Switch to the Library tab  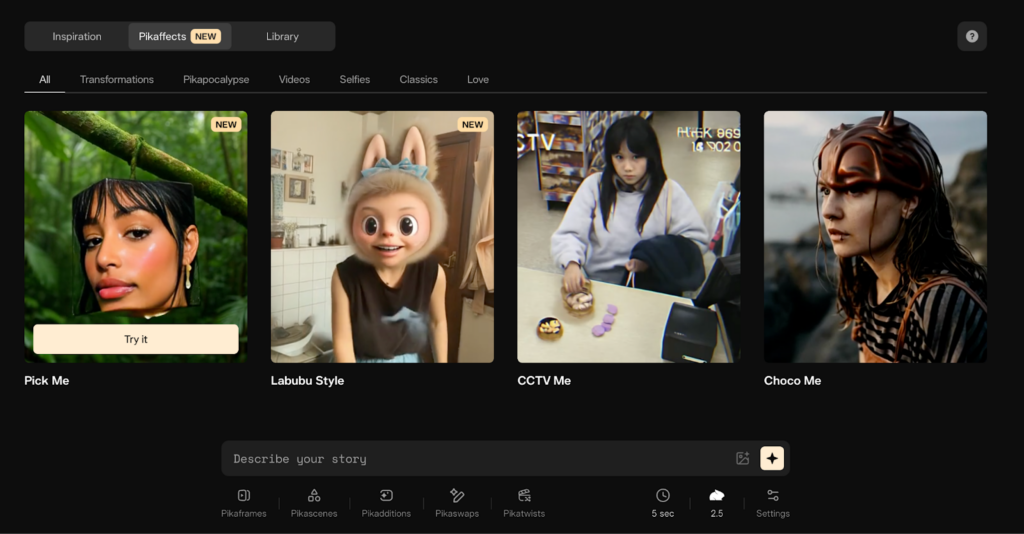point(282,37)
